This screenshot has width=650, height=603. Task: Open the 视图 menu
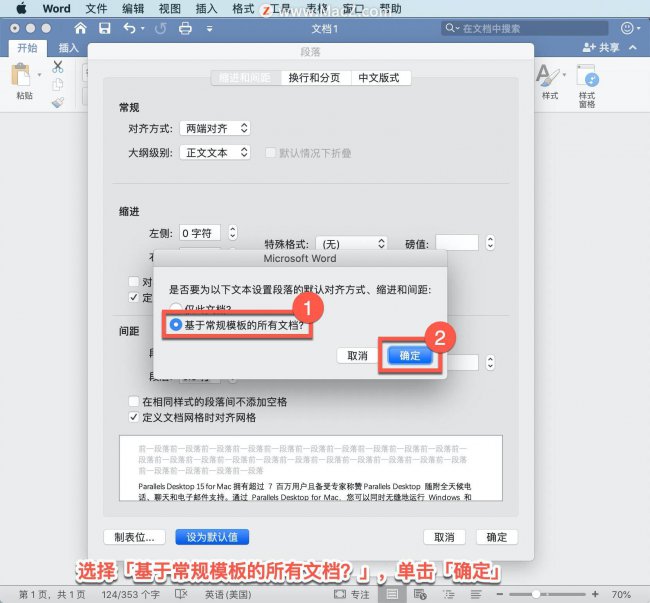tap(170, 8)
